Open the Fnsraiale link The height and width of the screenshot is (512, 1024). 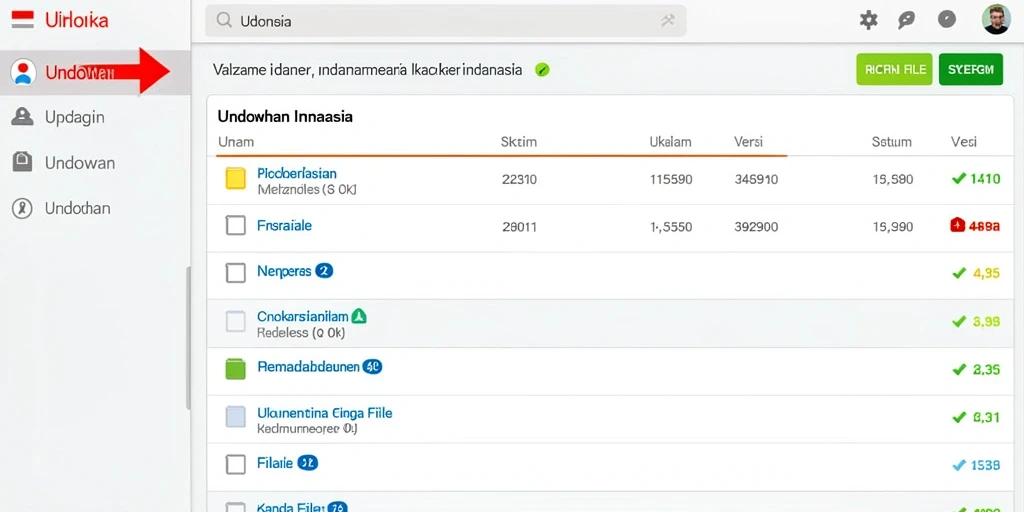point(284,226)
